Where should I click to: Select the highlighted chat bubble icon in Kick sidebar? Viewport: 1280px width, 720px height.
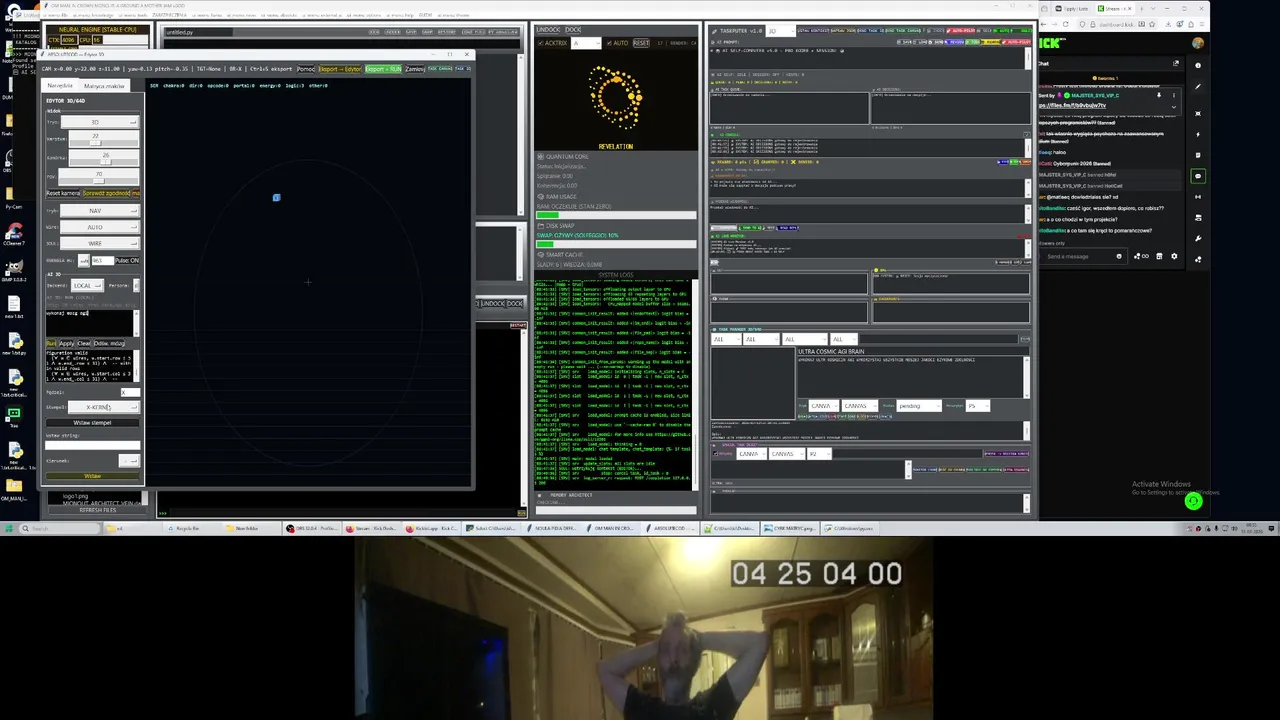[1198, 176]
